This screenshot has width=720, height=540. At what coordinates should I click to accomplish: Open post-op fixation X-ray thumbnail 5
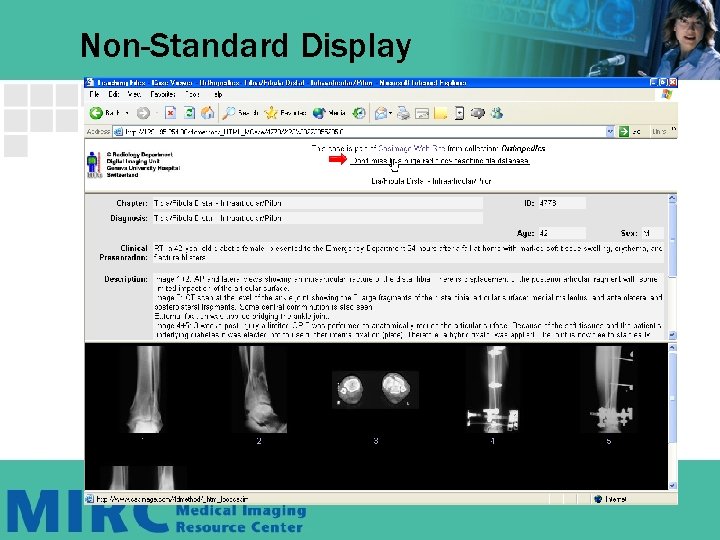(609, 389)
